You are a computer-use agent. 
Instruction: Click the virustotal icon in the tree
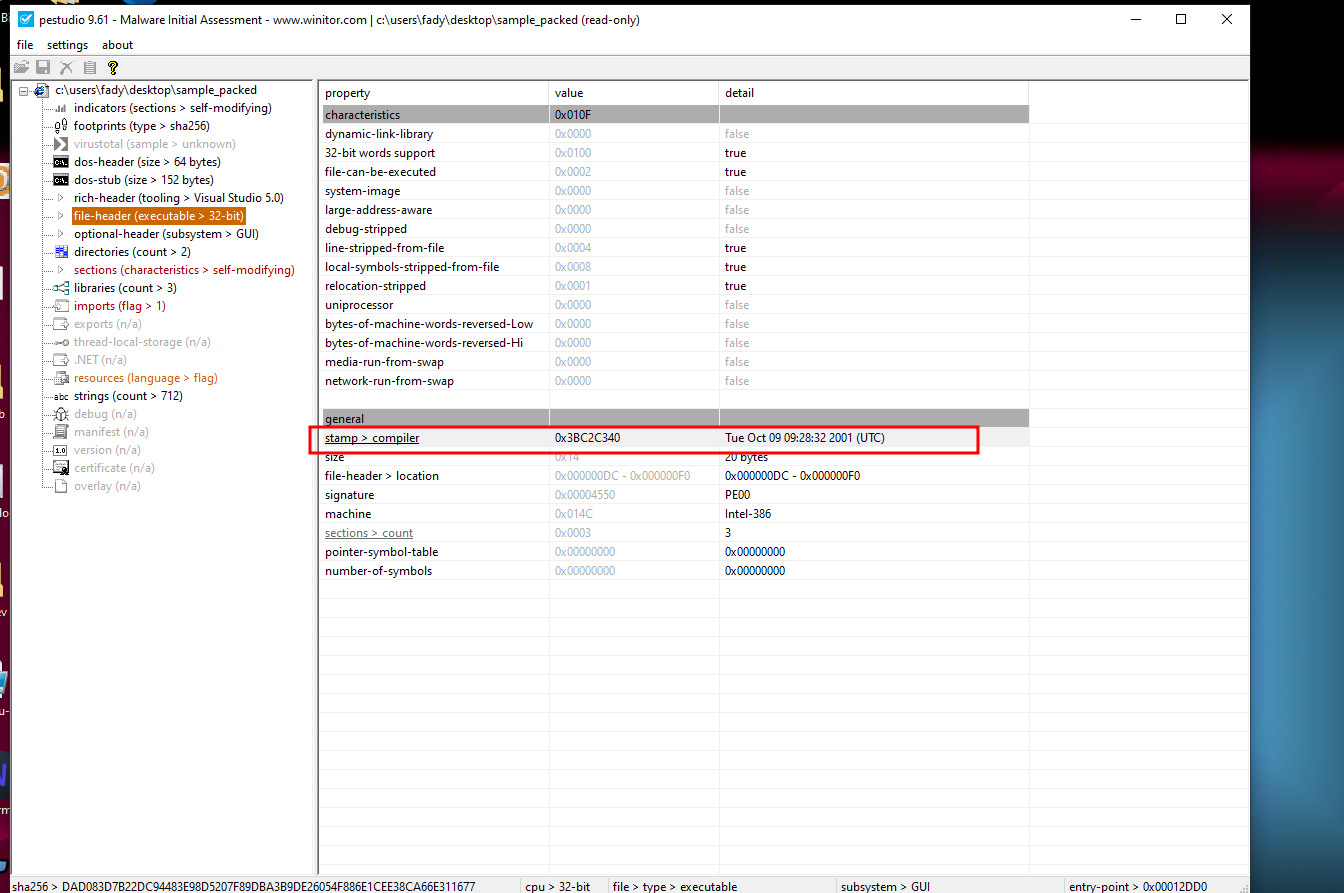(61, 144)
